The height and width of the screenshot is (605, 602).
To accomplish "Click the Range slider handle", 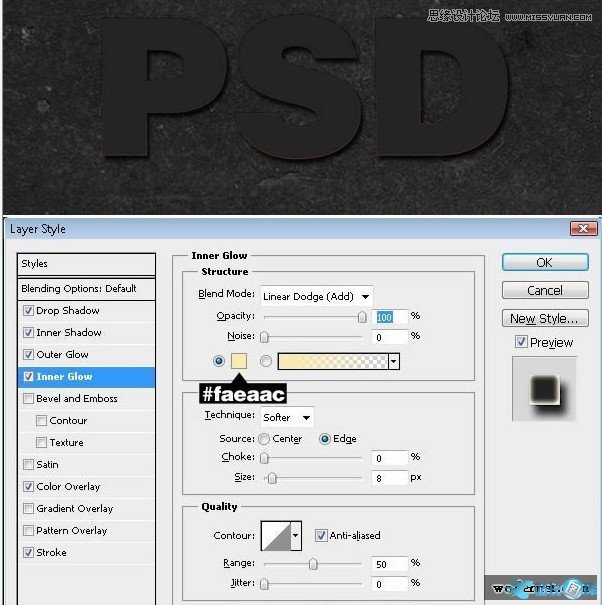I will pos(313,564).
